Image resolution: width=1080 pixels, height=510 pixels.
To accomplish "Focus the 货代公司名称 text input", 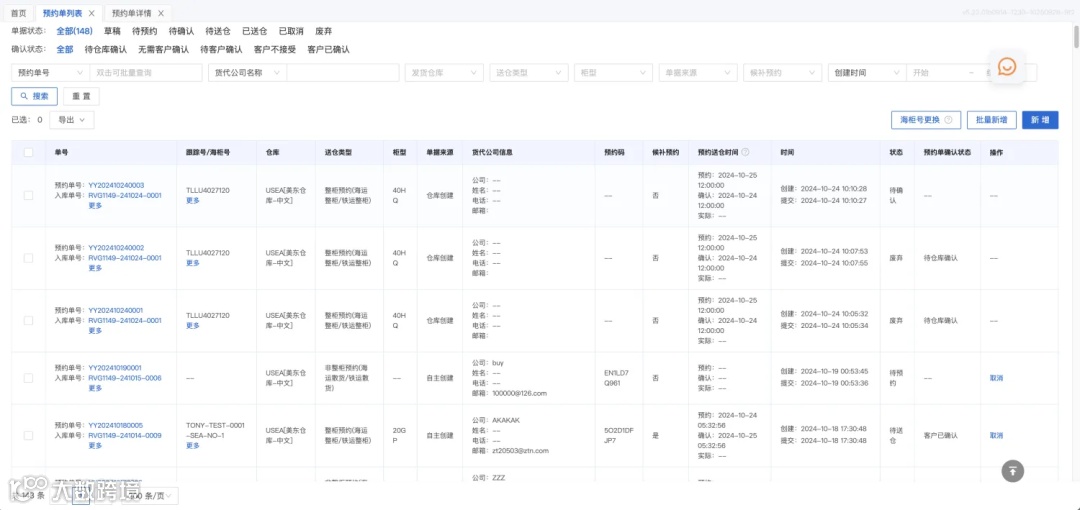I will point(343,72).
